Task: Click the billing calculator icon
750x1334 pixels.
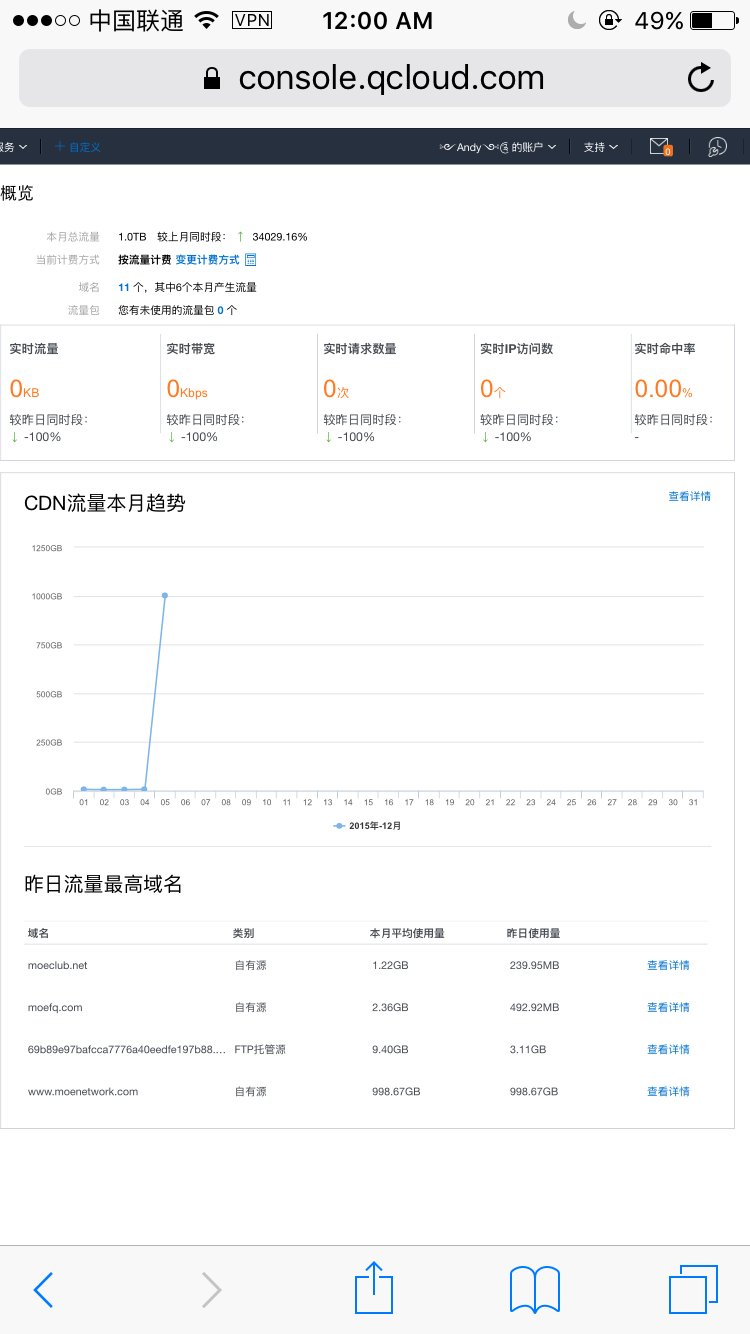Action: tap(251, 260)
